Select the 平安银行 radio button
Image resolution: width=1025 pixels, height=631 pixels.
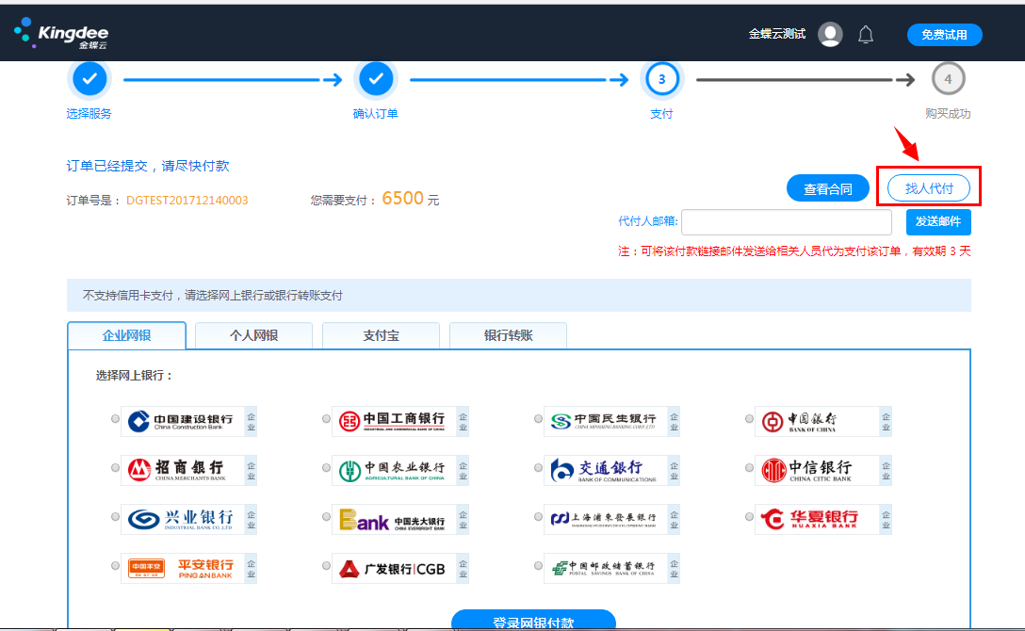click(115, 566)
